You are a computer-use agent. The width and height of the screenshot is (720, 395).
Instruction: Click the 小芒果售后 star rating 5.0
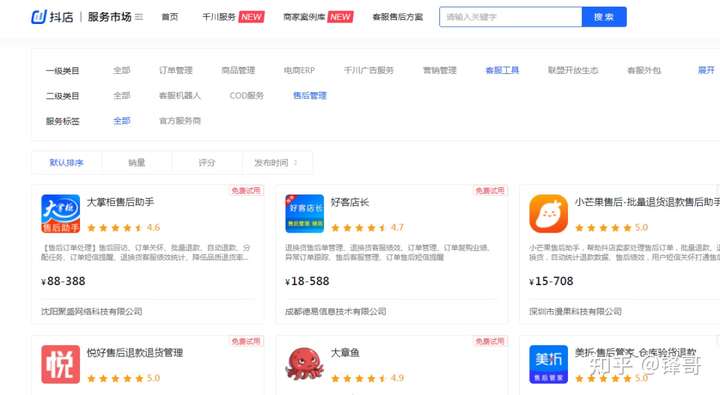tap(611, 227)
